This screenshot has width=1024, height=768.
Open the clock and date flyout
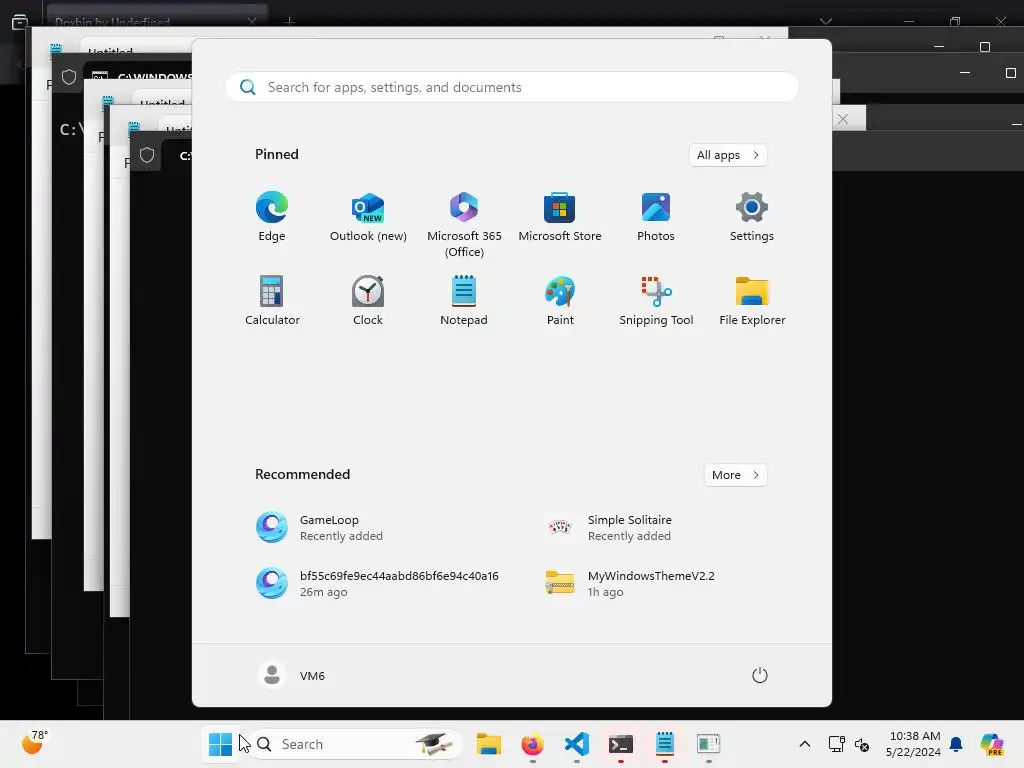tap(913, 744)
